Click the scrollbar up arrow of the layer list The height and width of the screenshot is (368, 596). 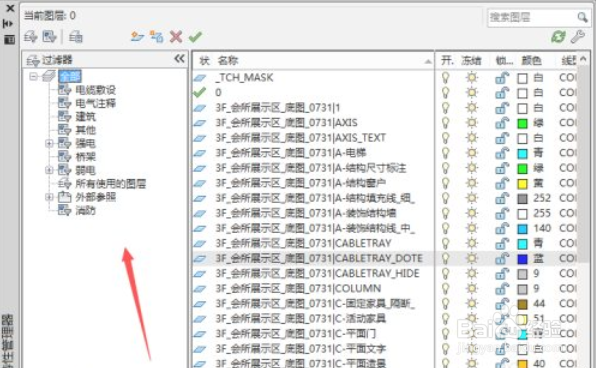point(583,59)
